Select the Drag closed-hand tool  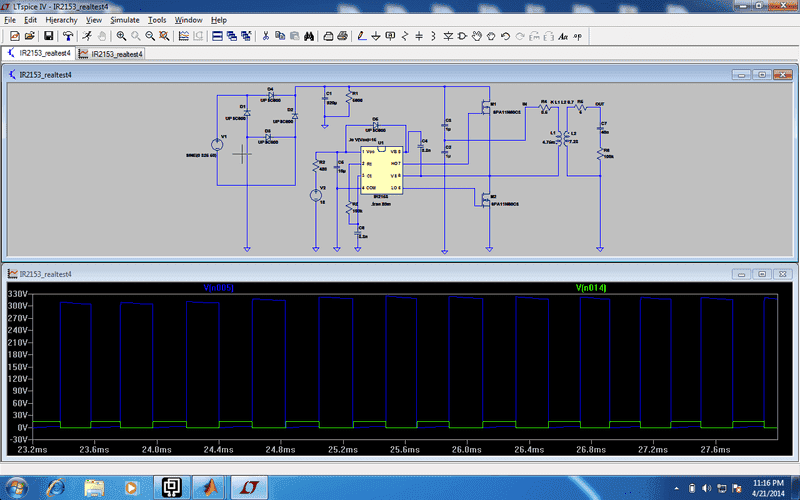[x=491, y=36]
